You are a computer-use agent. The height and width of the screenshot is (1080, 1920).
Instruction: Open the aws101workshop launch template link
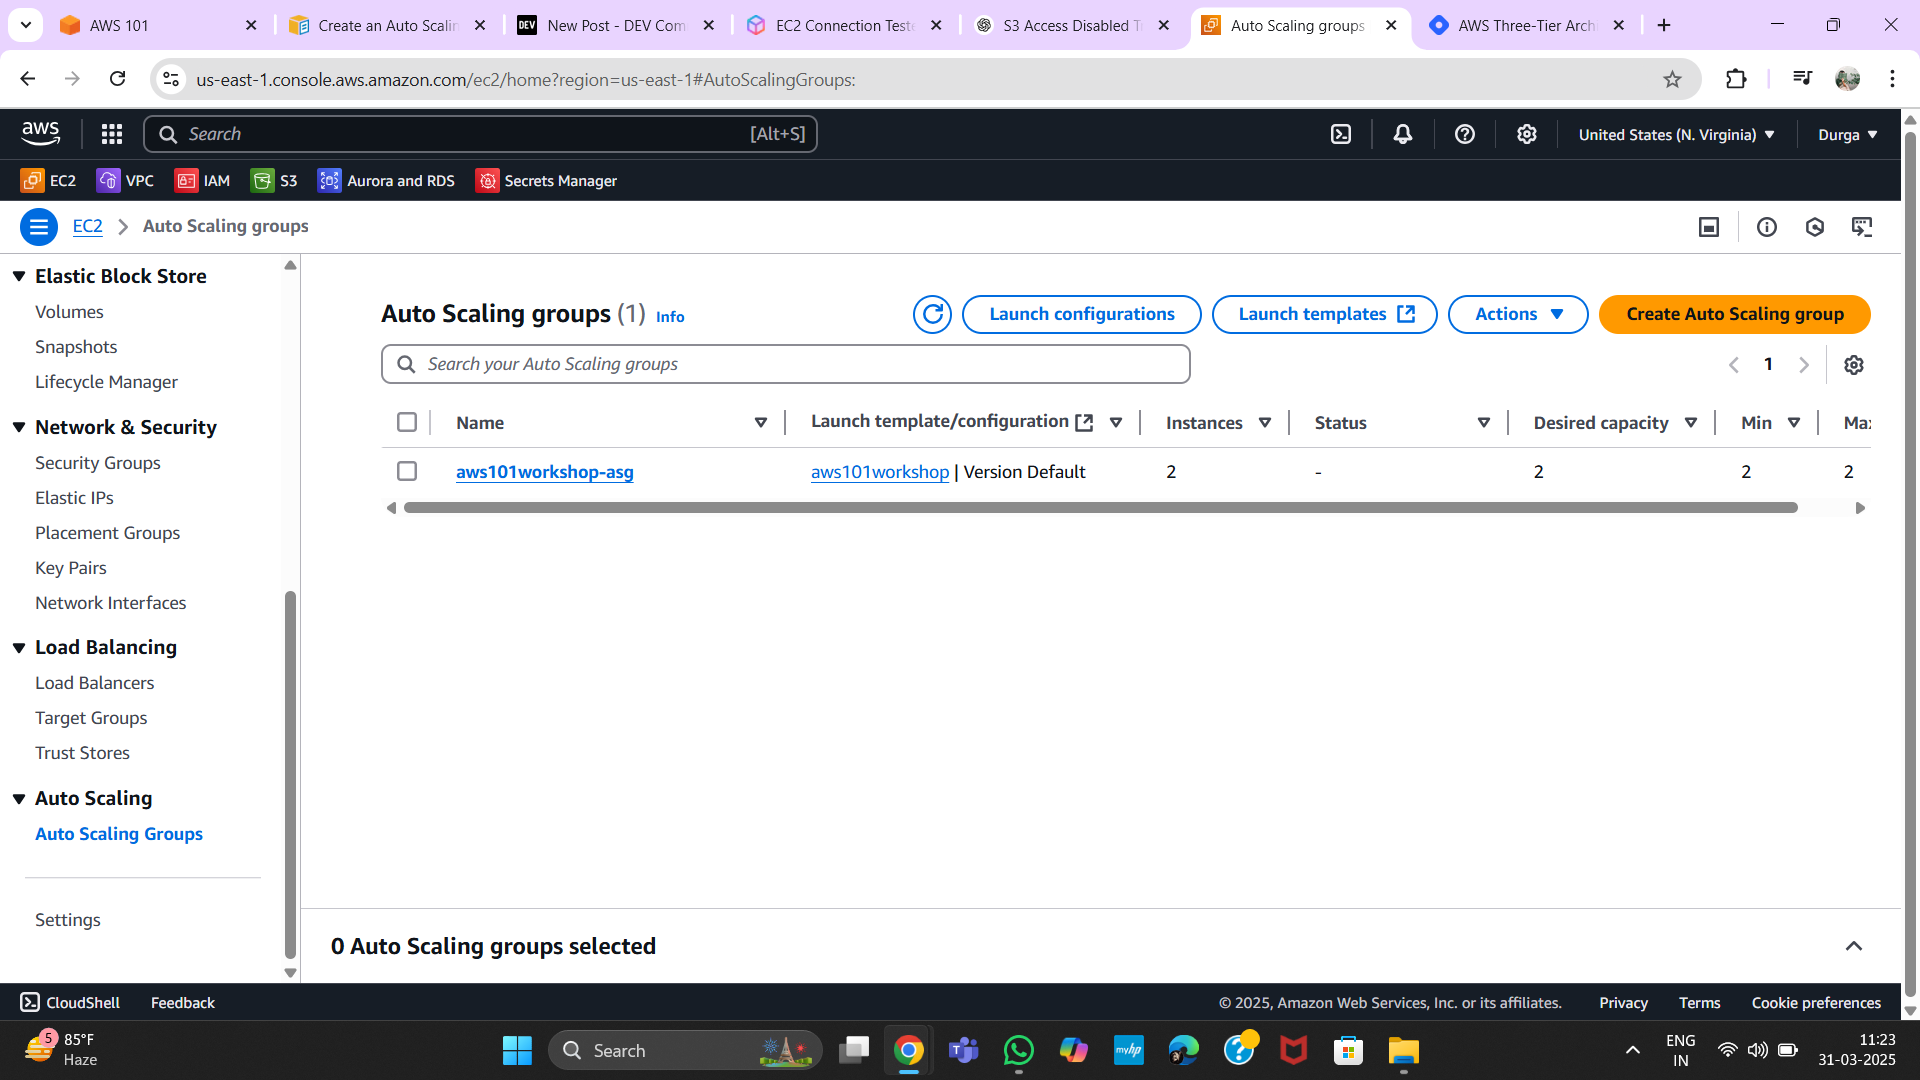[x=880, y=472]
